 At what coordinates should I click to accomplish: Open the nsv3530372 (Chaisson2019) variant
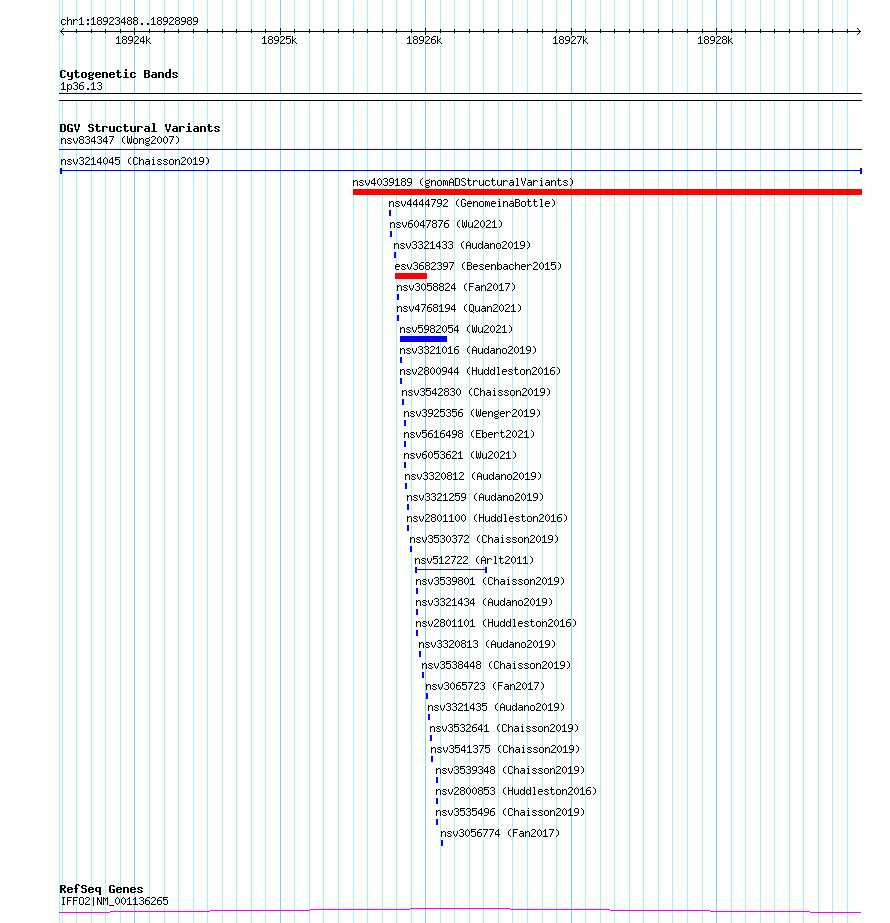pos(484,539)
